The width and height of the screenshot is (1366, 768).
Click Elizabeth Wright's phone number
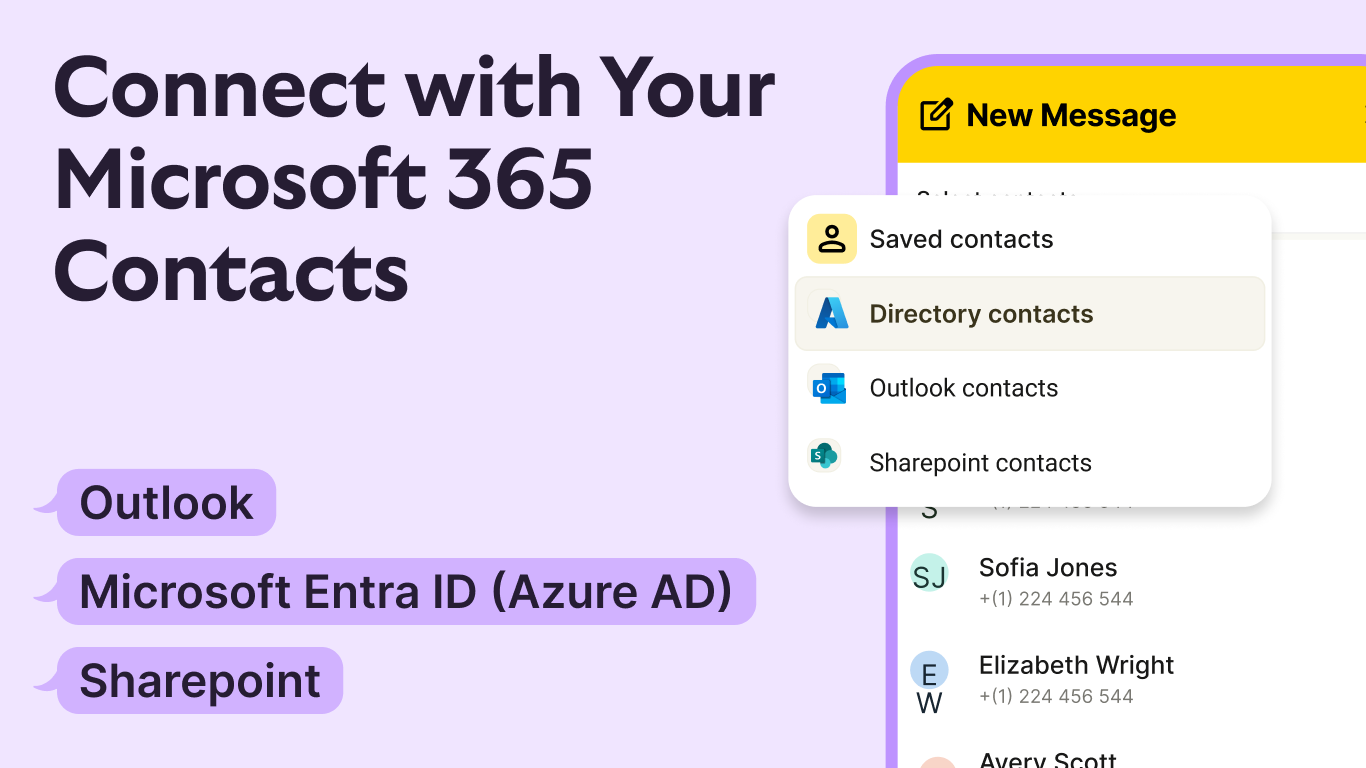(1055, 696)
